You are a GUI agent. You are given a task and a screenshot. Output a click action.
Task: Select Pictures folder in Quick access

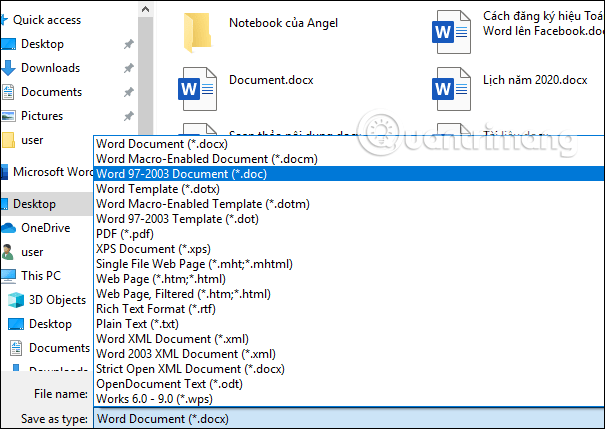(x=41, y=116)
